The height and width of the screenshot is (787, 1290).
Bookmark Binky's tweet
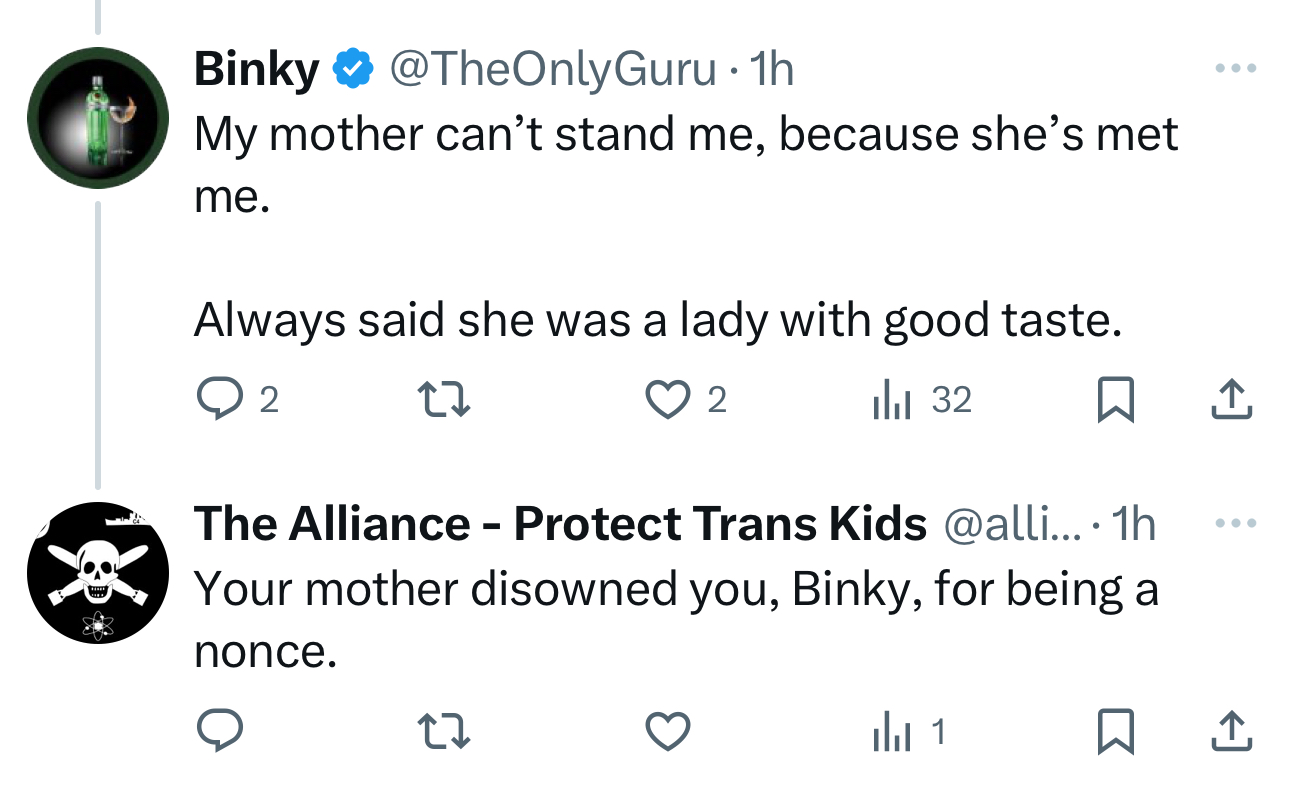(1116, 400)
